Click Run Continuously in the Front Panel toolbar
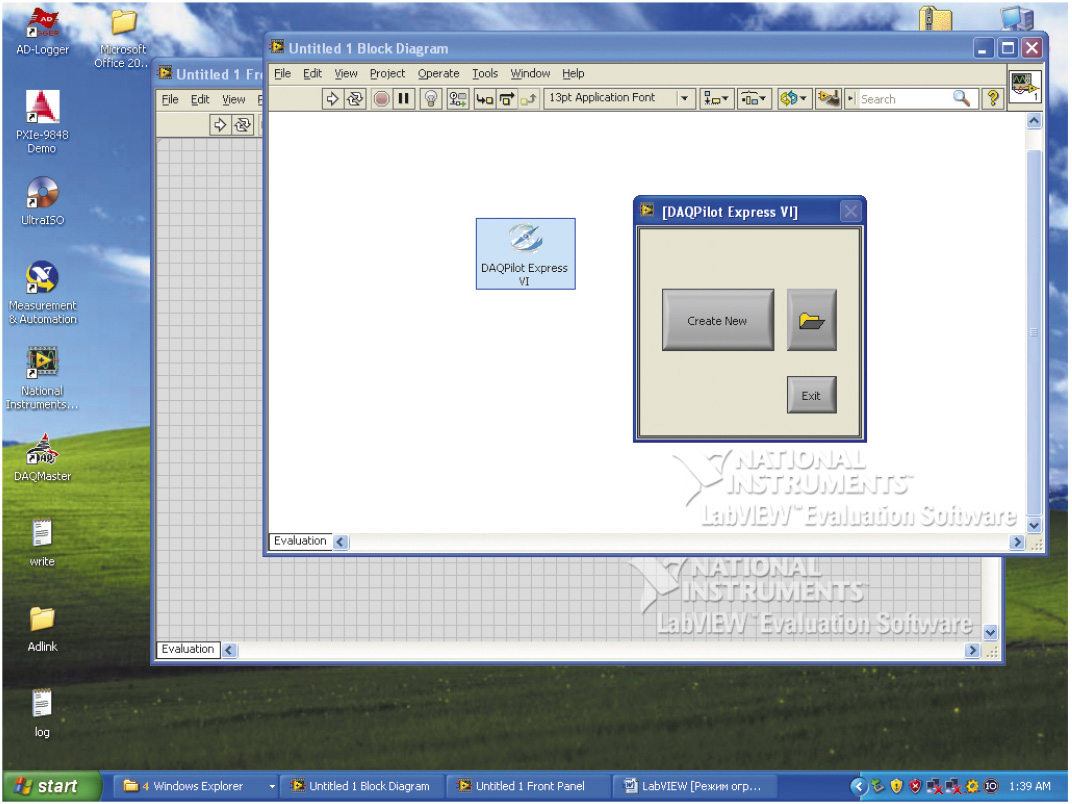This screenshot has width=1072, height=804. tap(243, 125)
